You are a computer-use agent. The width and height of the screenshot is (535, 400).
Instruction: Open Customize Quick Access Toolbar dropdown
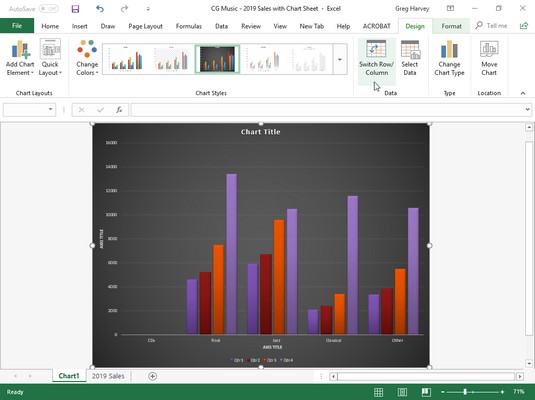pyautogui.click(x=148, y=9)
